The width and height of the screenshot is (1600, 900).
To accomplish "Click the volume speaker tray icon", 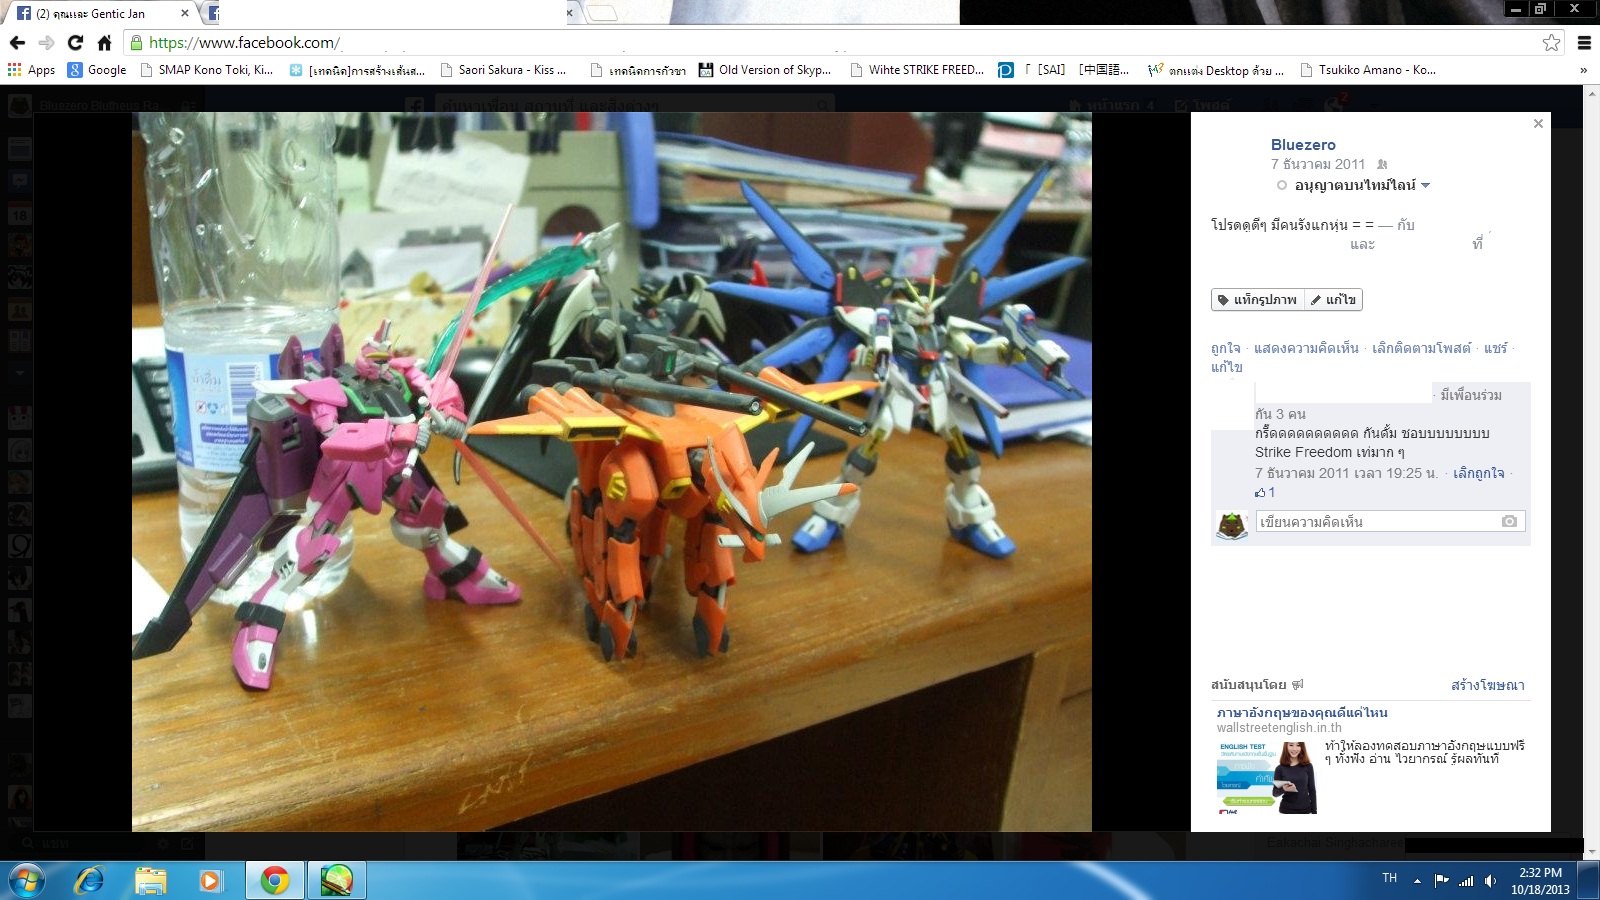I will click(x=1490, y=881).
